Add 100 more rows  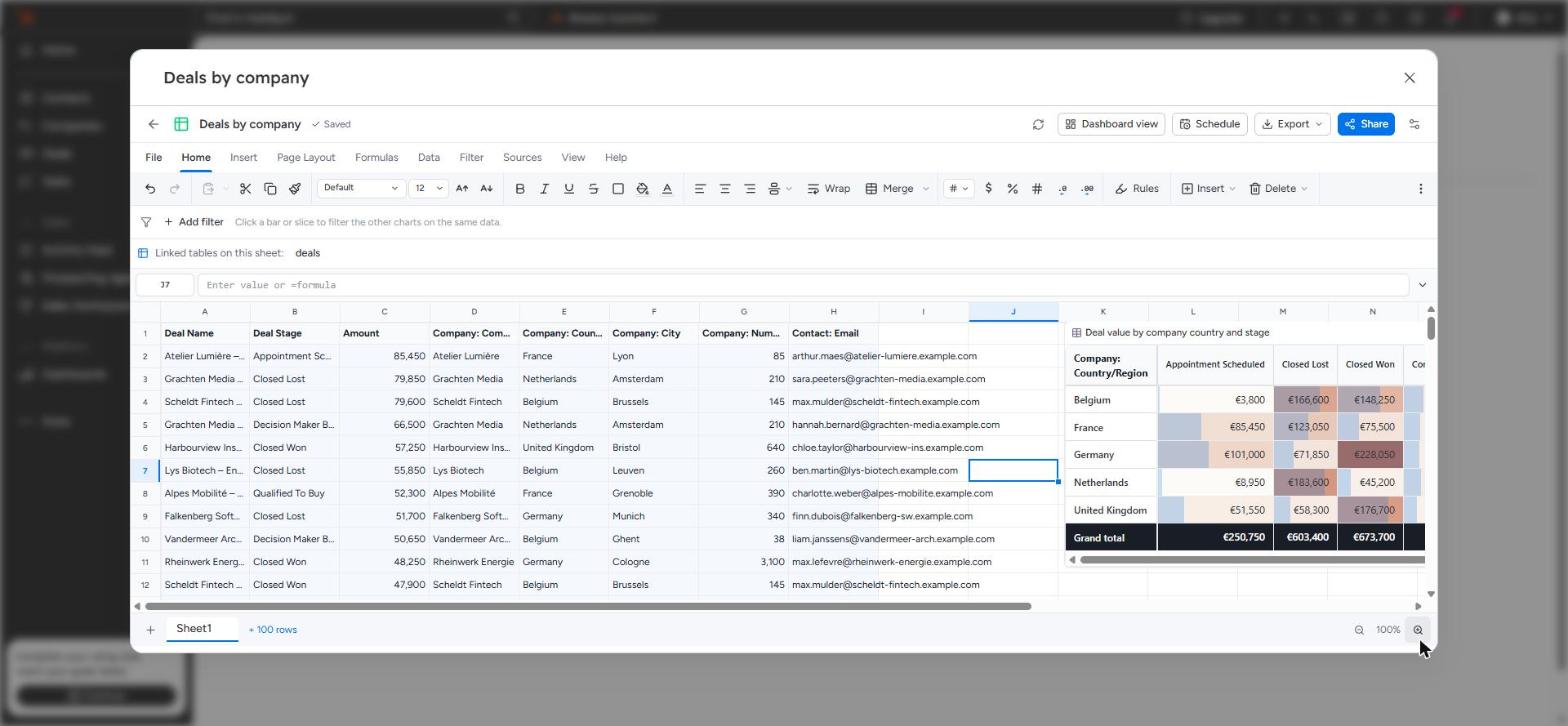(x=272, y=630)
